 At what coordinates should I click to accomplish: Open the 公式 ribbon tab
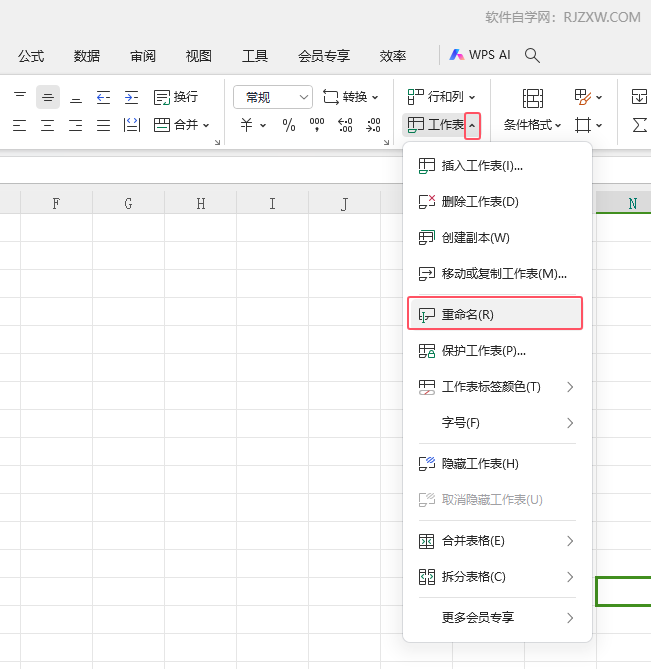click(31, 56)
